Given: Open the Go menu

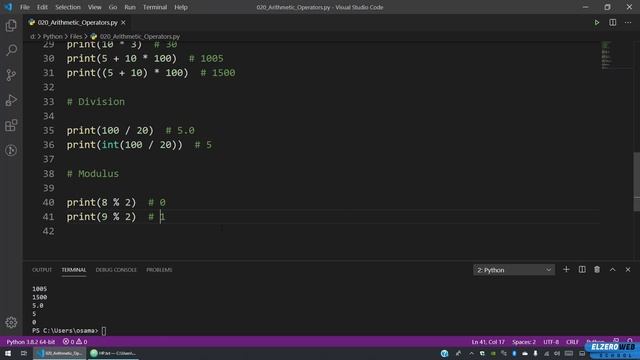Looking at the screenshot, I should [113, 7].
